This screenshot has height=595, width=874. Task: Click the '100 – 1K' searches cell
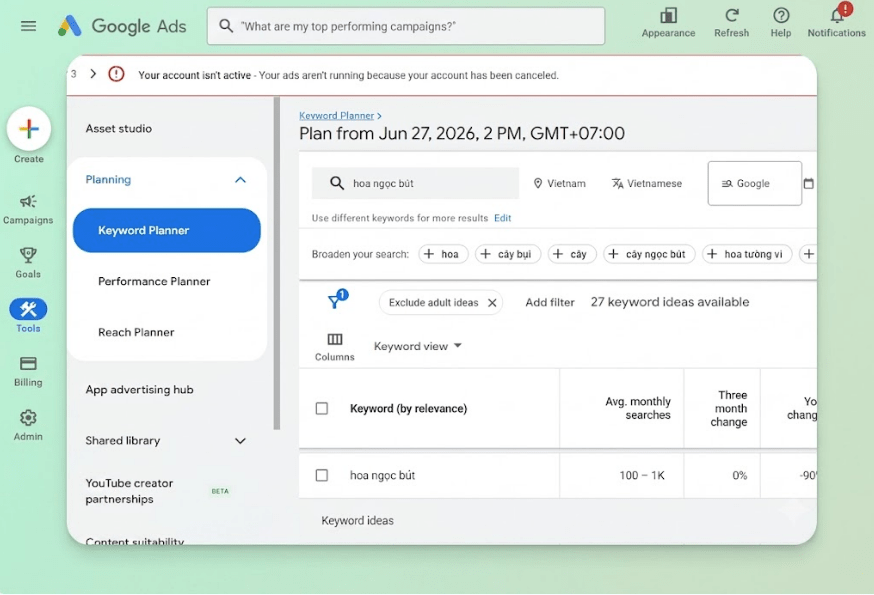click(642, 475)
